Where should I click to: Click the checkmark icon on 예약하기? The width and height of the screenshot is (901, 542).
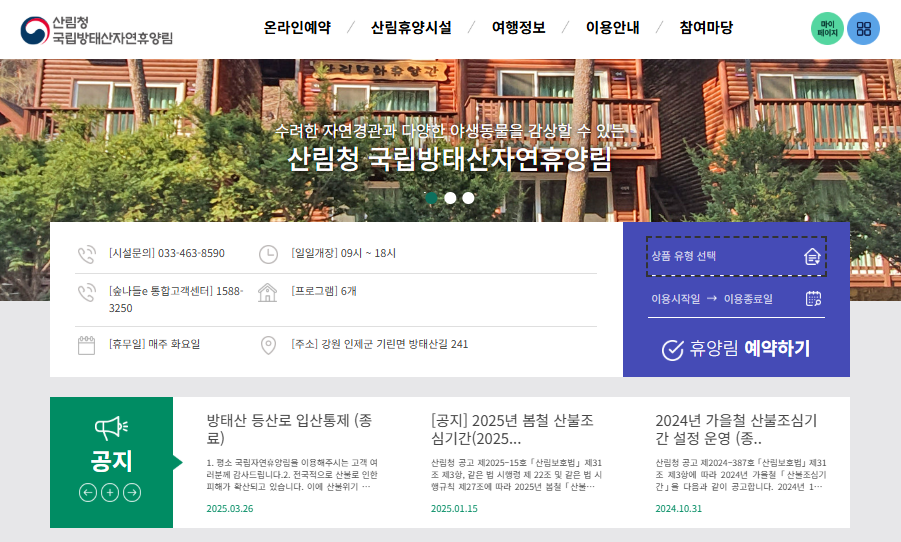coord(672,349)
